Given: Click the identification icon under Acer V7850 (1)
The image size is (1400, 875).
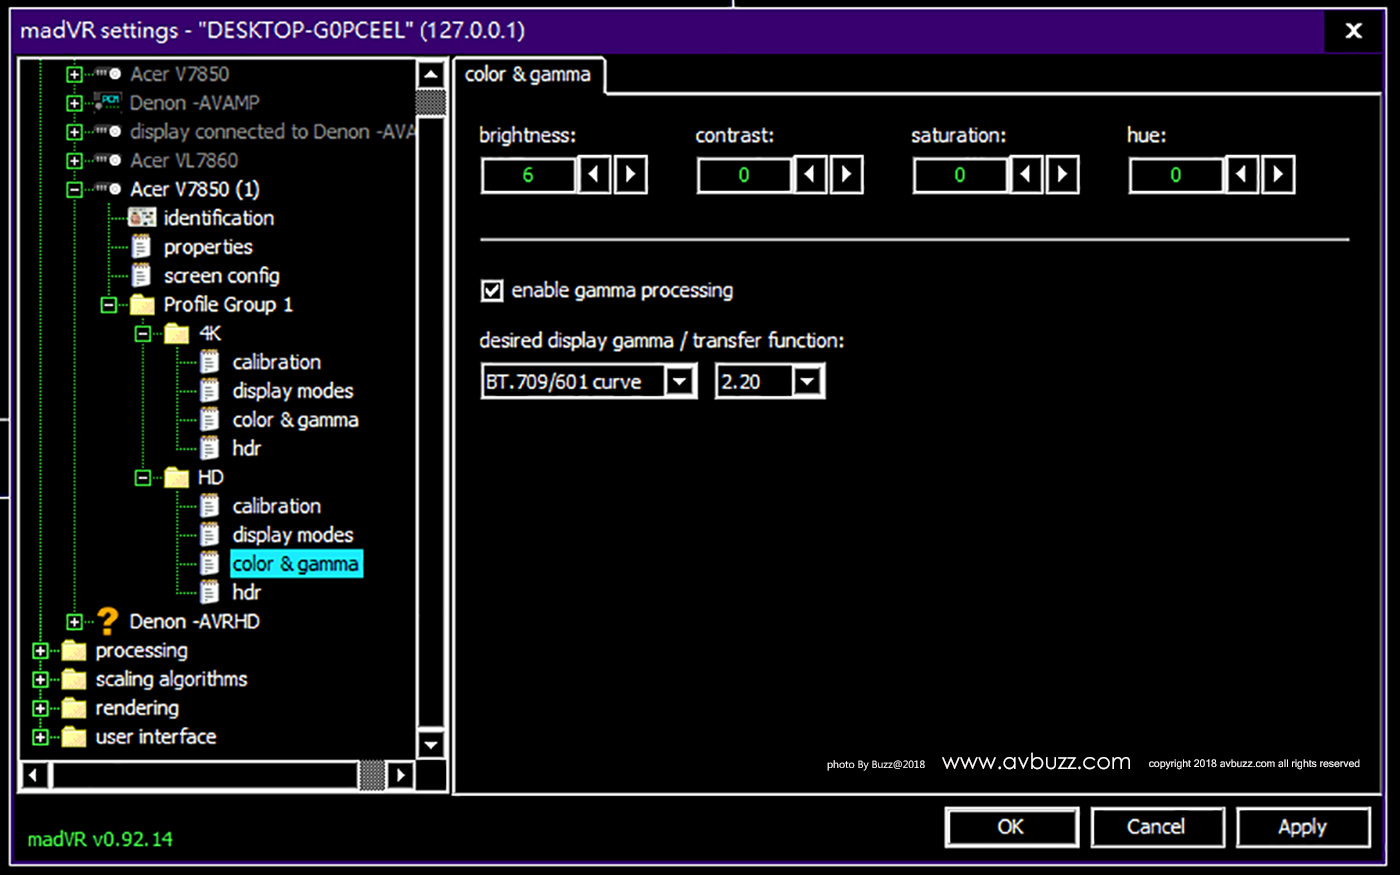Looking at the screenshot, I should (142, 218).
